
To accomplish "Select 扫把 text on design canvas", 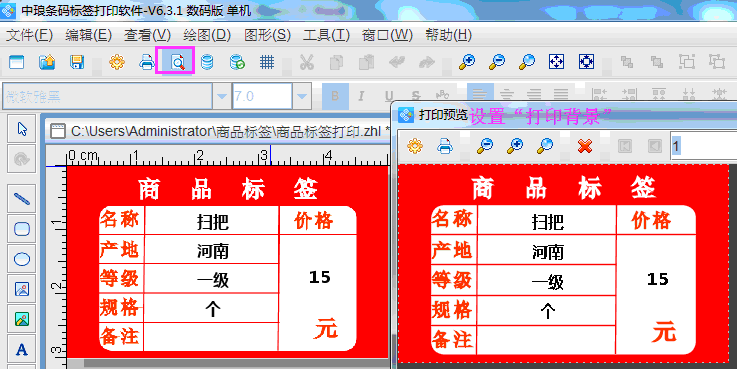I will [x=213, y=222].
